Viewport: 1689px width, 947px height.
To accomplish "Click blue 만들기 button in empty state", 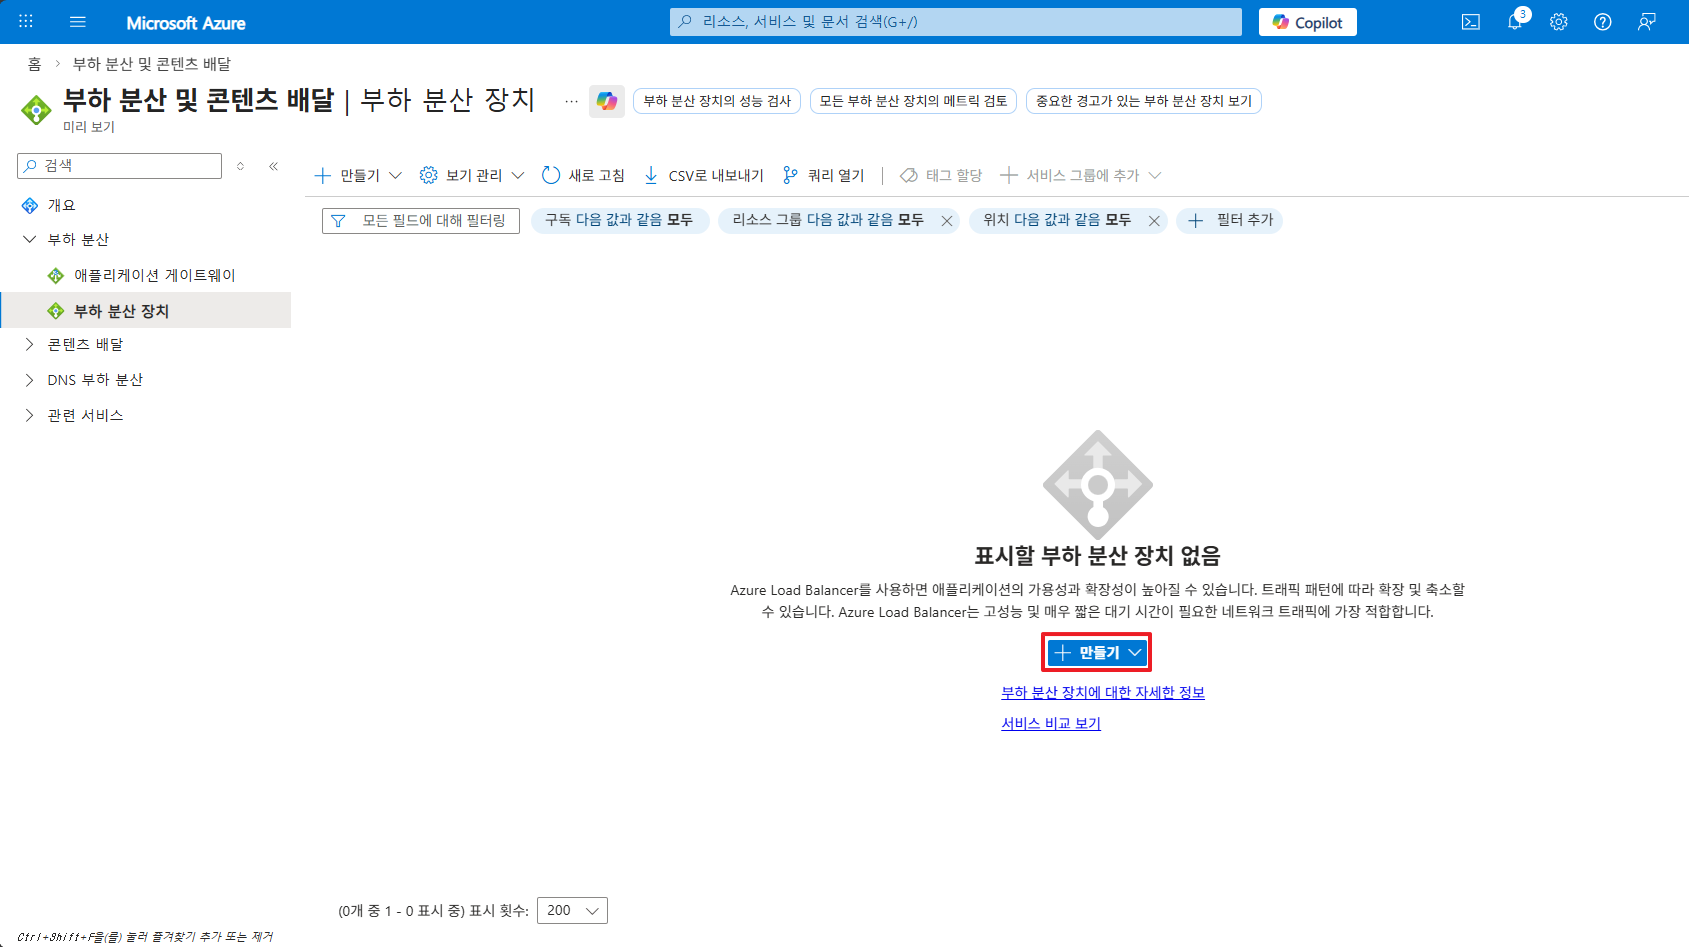I will pyautogui.click(x=1097, y=653).
